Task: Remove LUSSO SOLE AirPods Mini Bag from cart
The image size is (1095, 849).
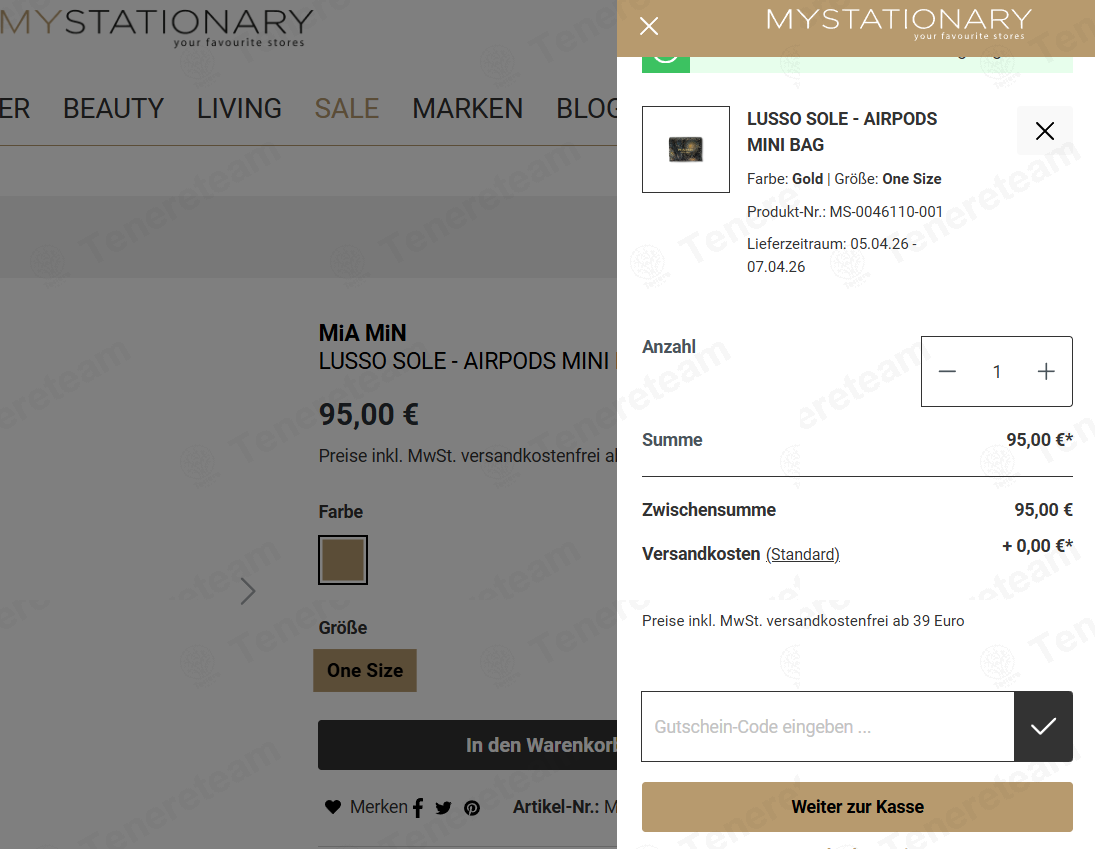Action: tap(1044, 131)
